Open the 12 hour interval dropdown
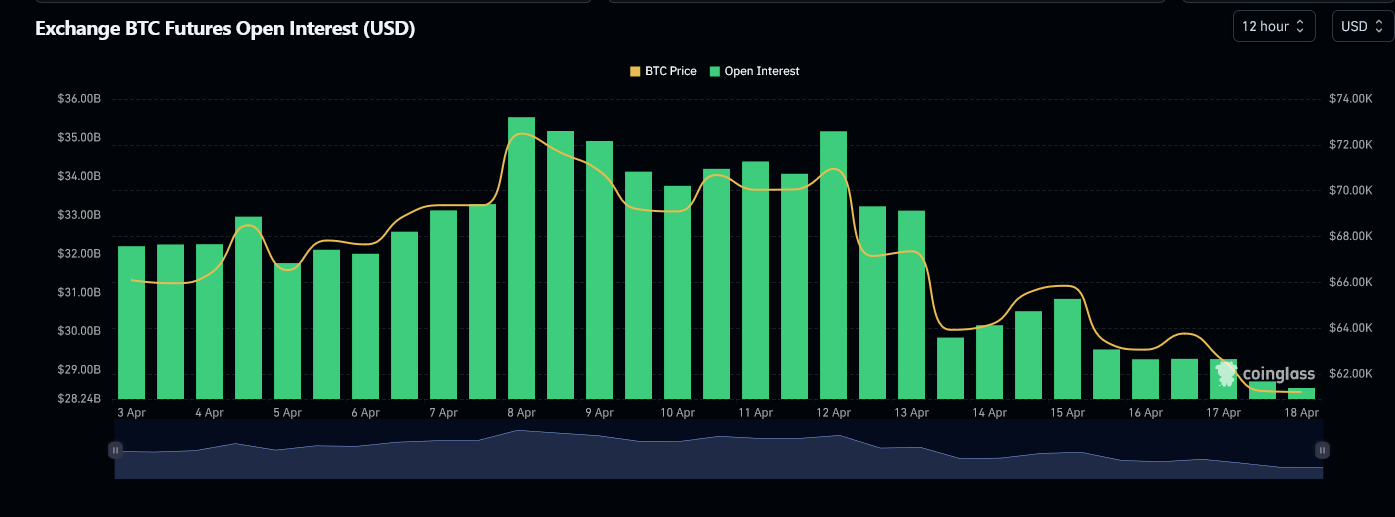This screenshot has height=517, width=1395. [x=1273, y=27]
